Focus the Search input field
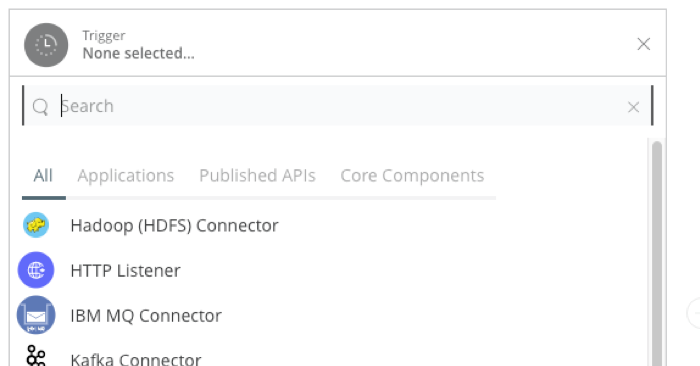 pos(338,106)
